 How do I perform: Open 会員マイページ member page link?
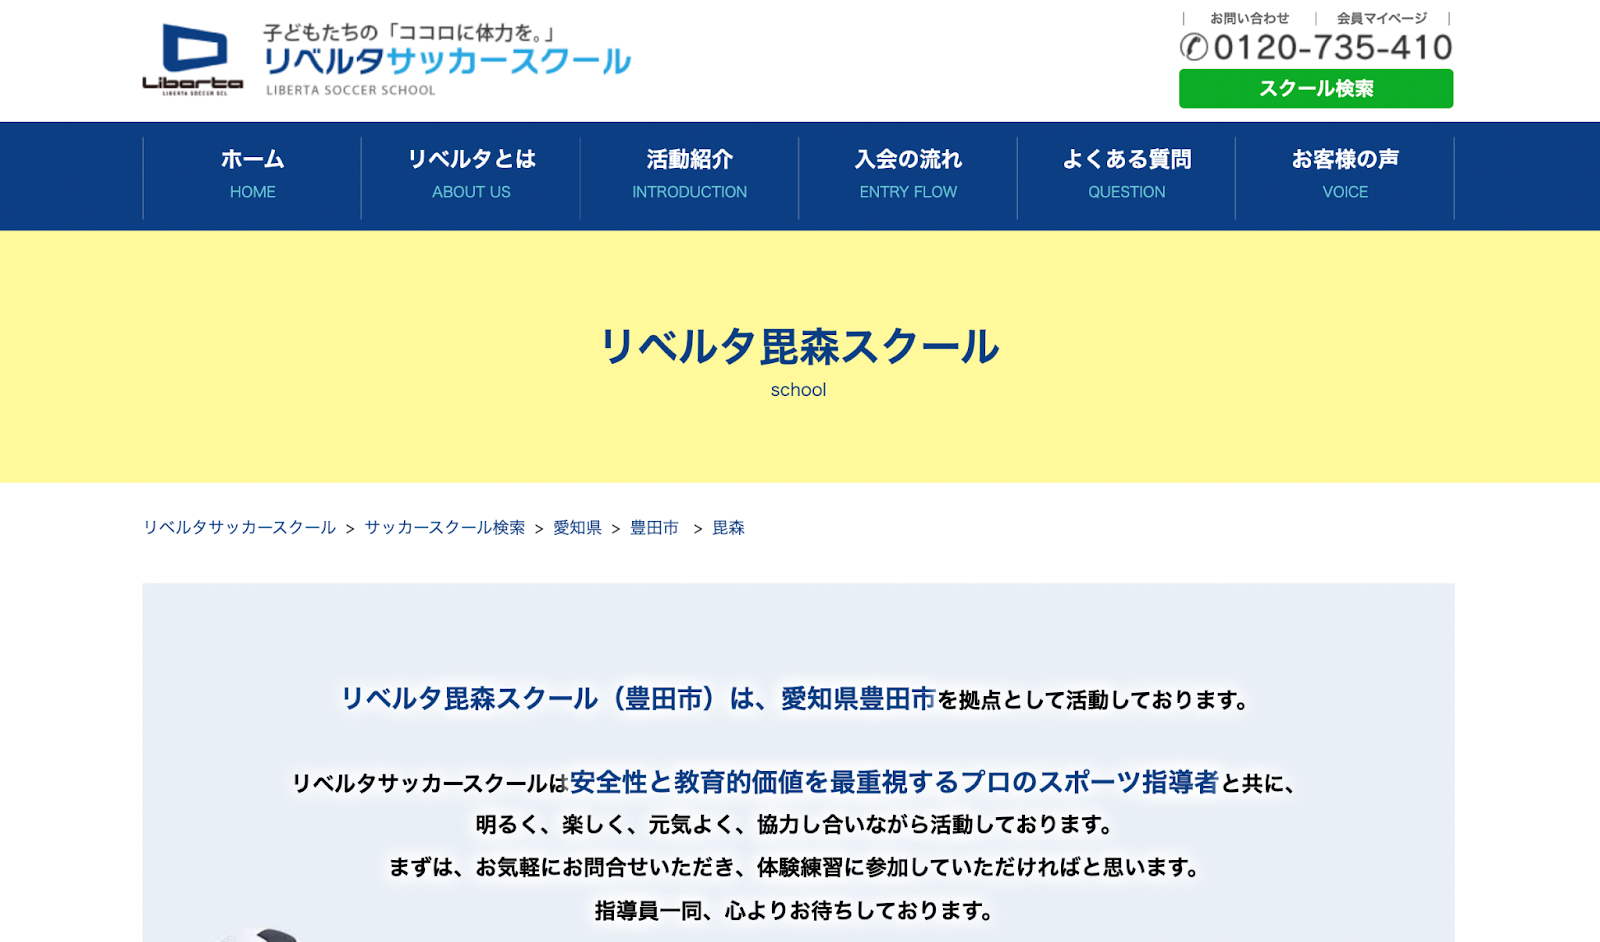point(1381,18)
